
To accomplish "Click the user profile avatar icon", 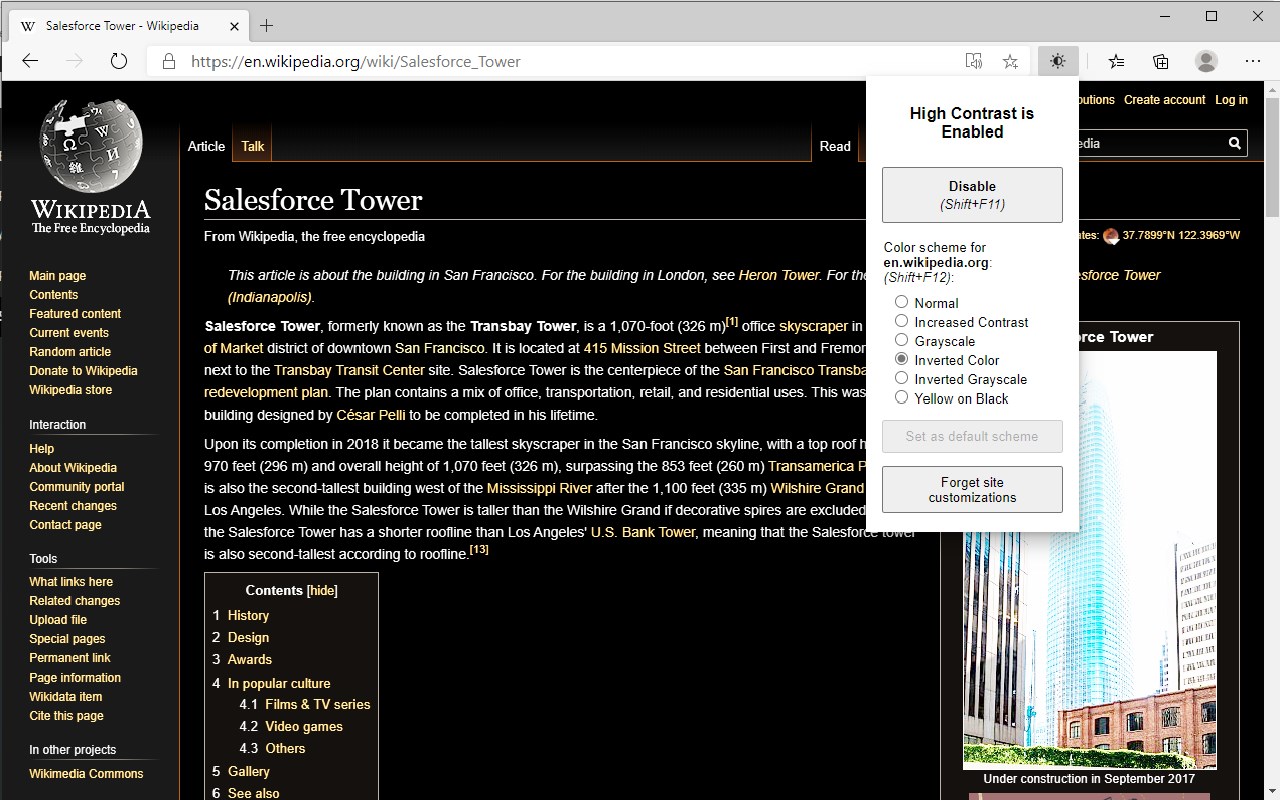I will point(1206,61).
